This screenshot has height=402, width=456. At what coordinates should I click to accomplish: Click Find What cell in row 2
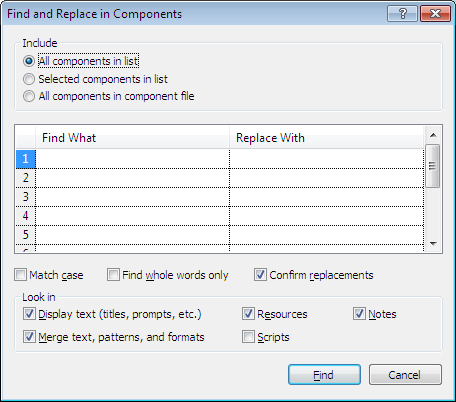point(132,178)
